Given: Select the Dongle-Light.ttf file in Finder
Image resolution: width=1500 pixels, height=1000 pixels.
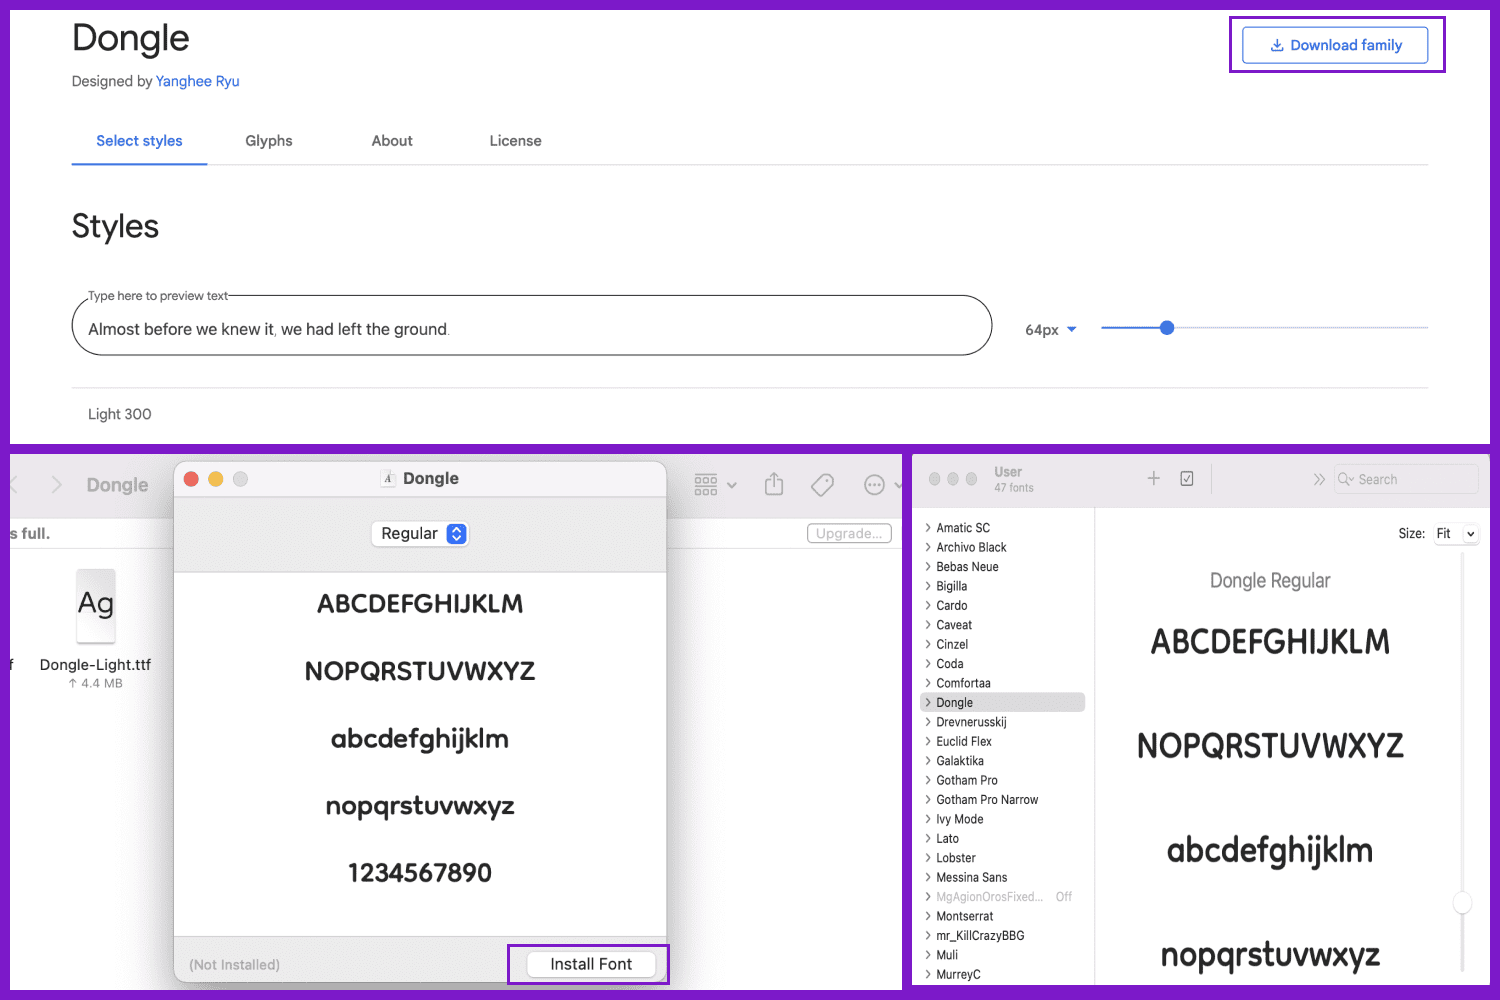Looking at the screenshot, I should pyautogui.click(x=96, y=630).
